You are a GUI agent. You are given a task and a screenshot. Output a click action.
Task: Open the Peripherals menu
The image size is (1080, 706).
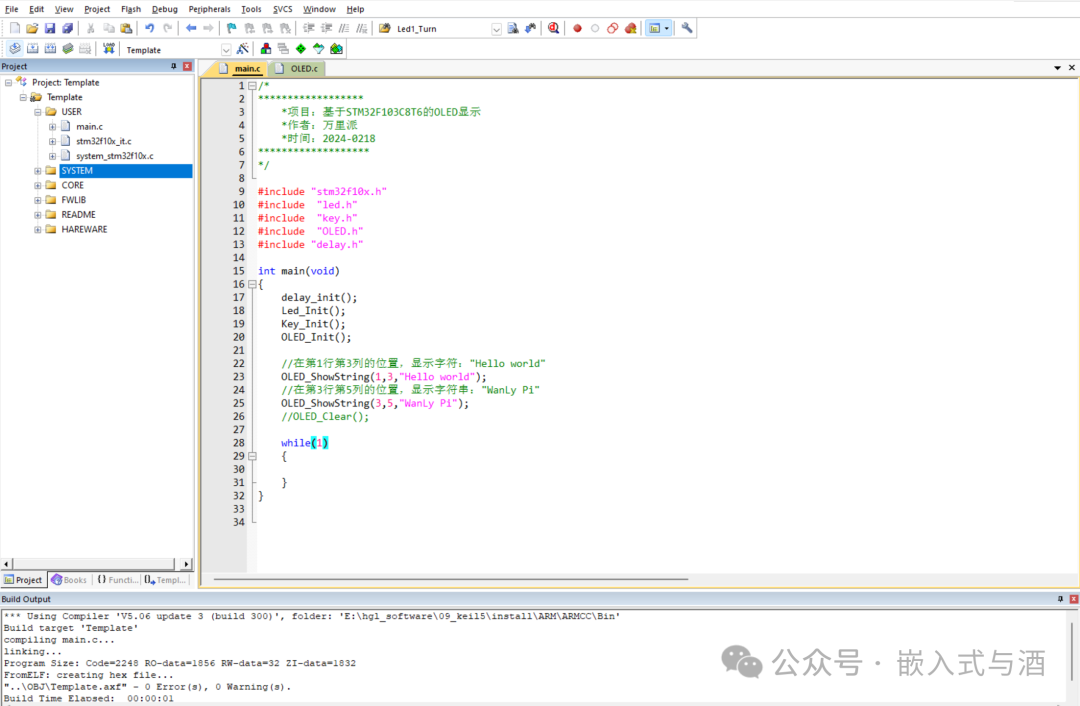click(209, 9)
